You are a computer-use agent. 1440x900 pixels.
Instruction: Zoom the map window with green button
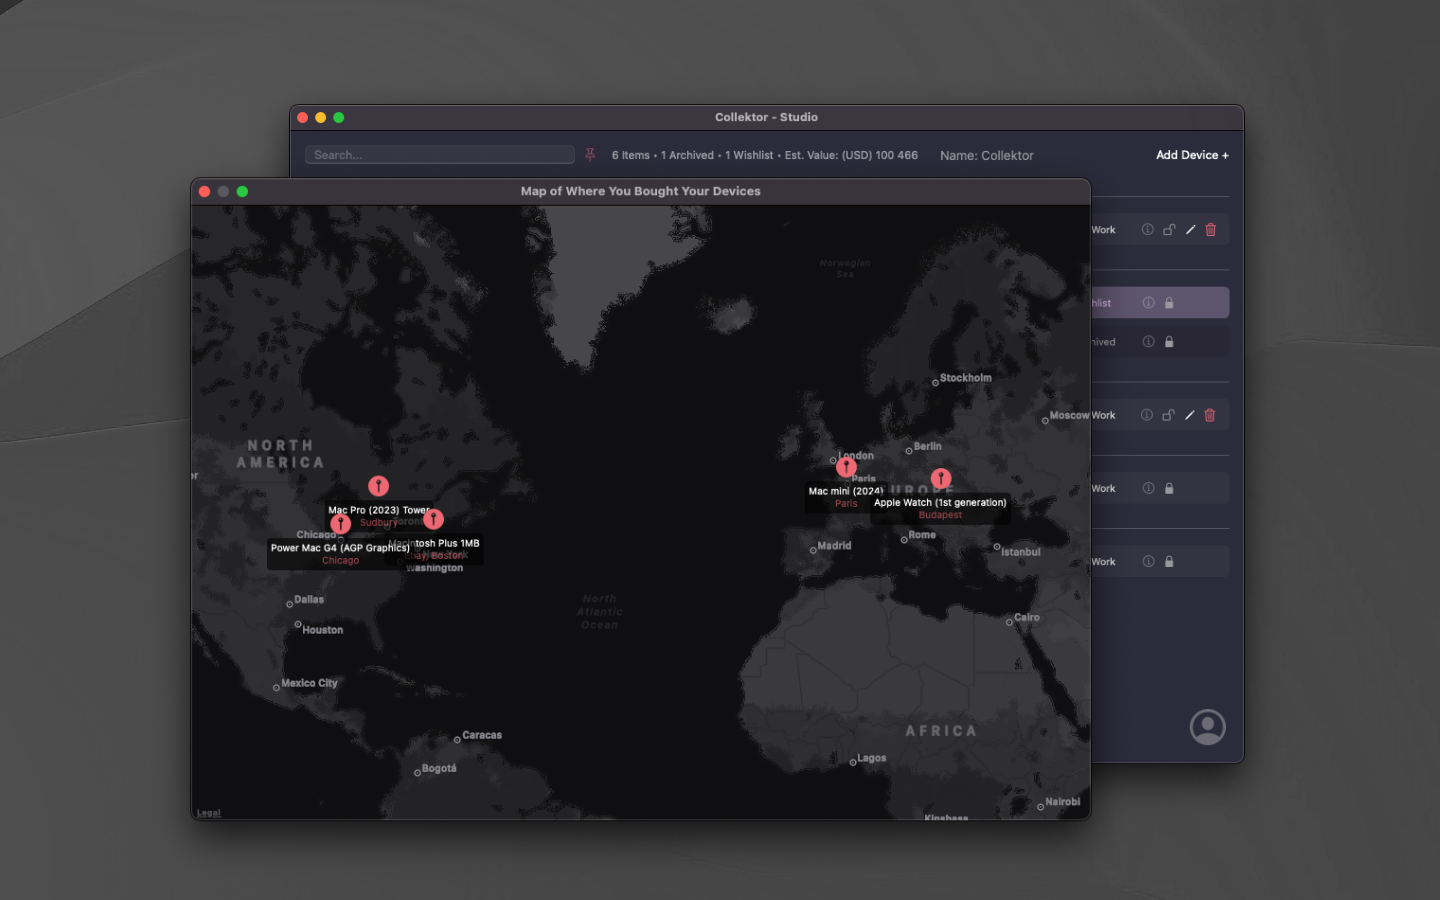click(x=242, y=192)
